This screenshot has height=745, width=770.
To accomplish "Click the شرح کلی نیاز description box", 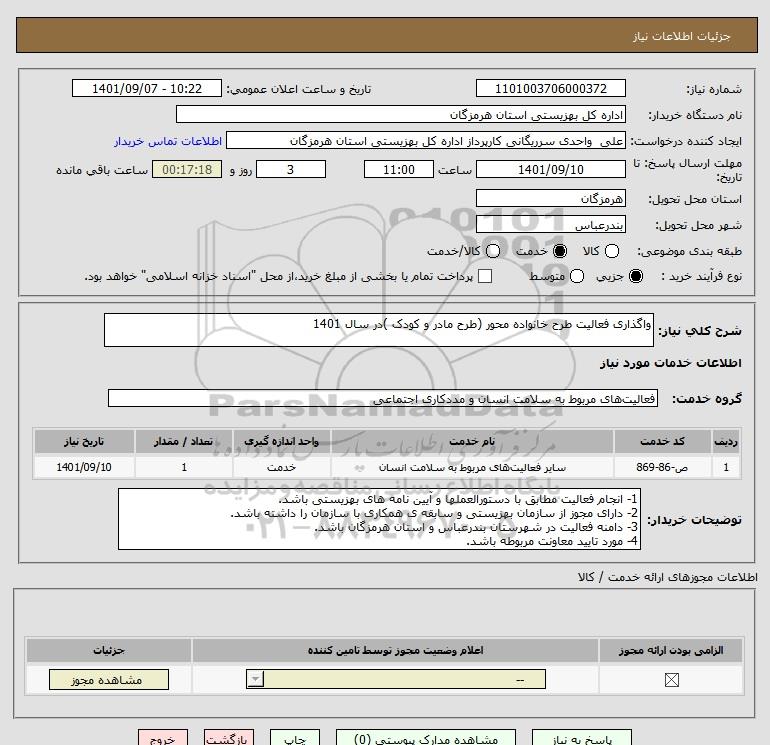I will click(x=379, y=330).
